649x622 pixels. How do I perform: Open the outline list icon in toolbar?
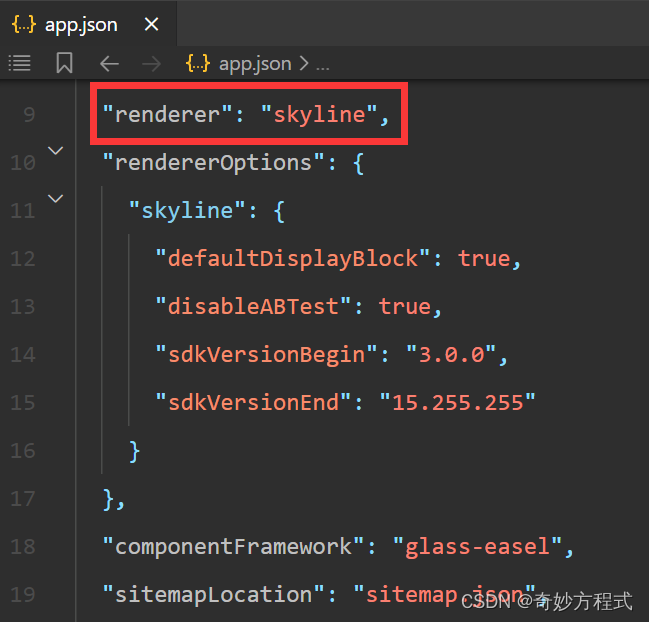(19, 63)
